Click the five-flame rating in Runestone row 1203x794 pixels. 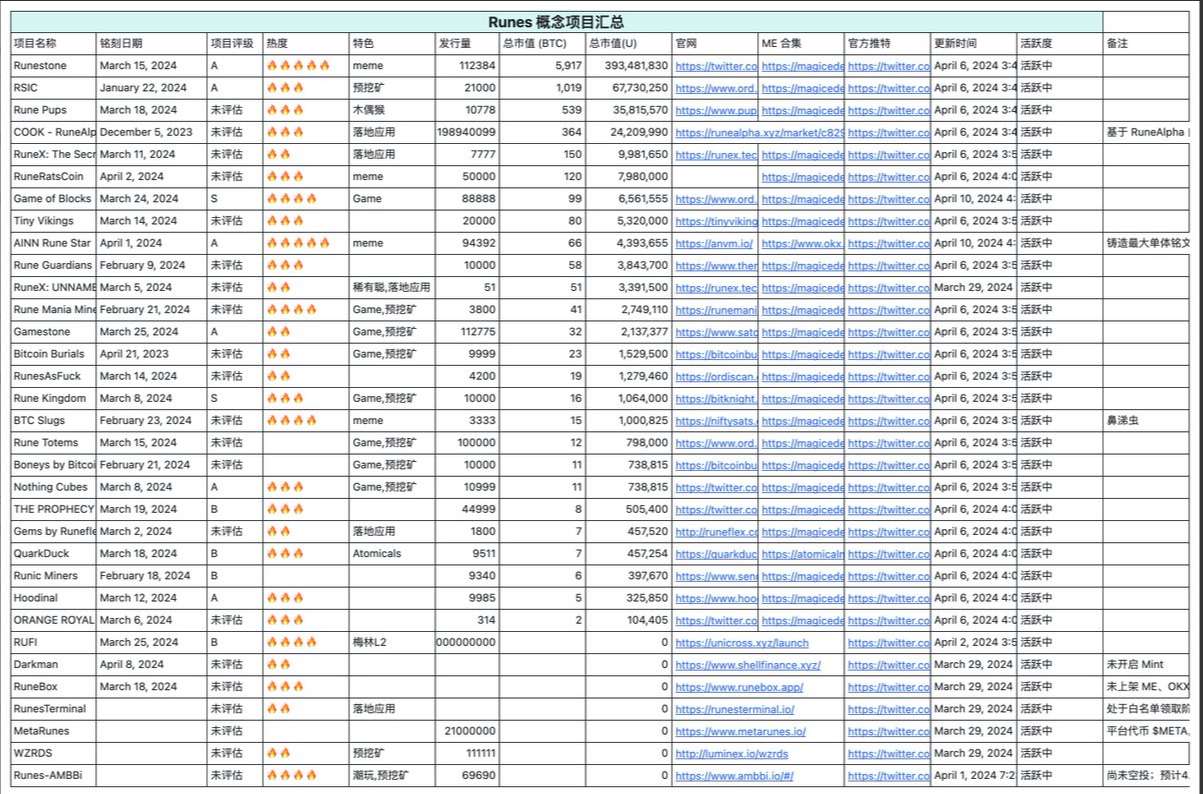point(298,65)
